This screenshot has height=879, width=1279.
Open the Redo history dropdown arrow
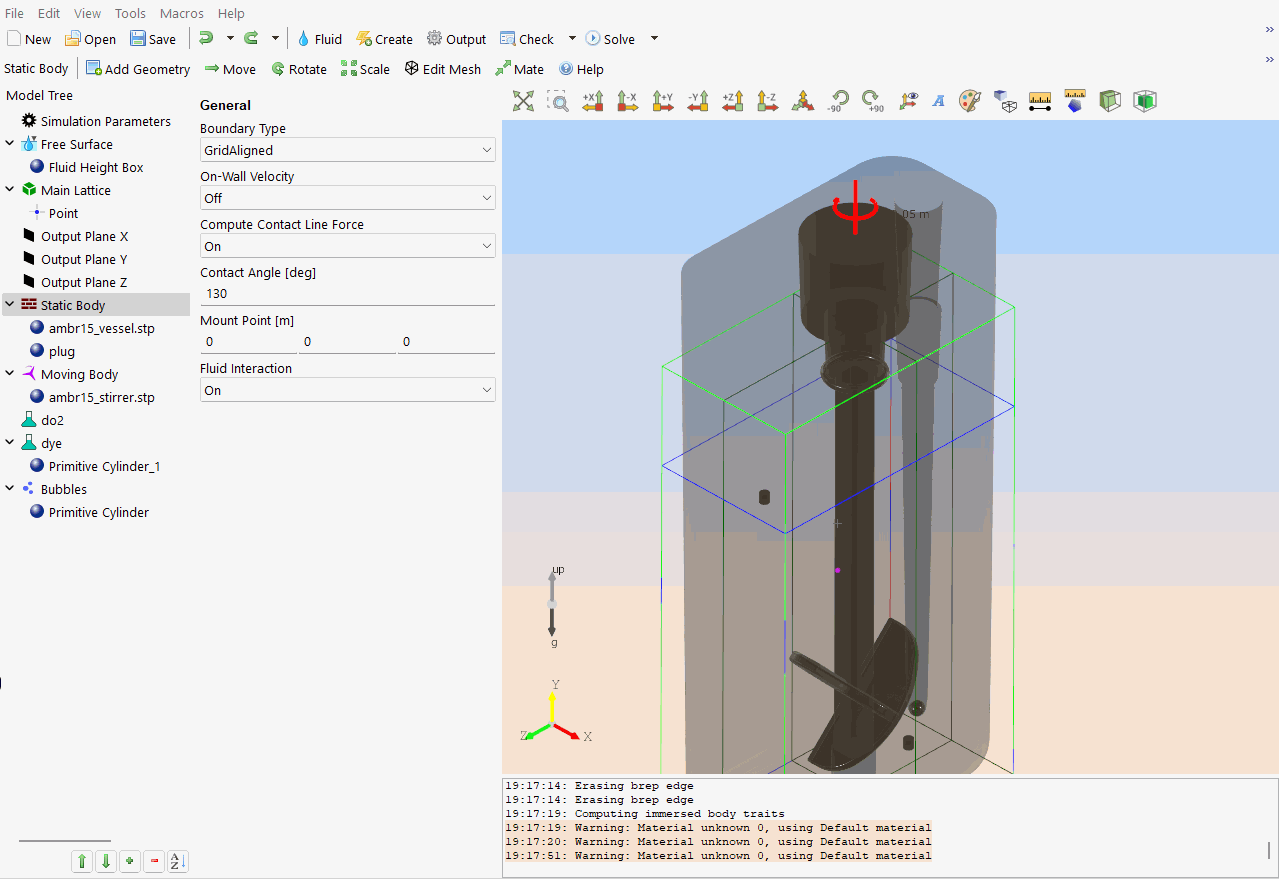coord(275,38)
